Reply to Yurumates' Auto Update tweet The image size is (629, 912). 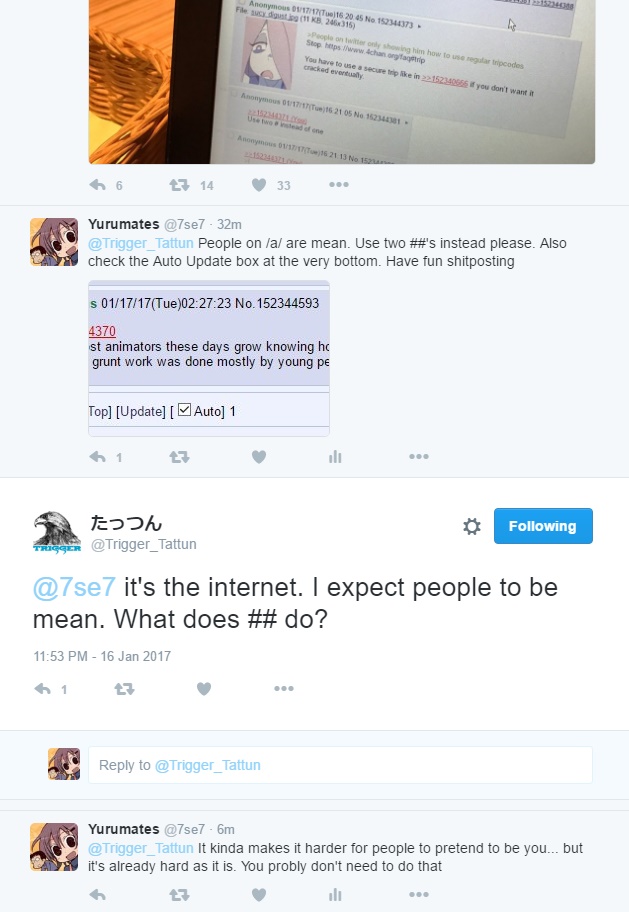(x=98, y=457)
